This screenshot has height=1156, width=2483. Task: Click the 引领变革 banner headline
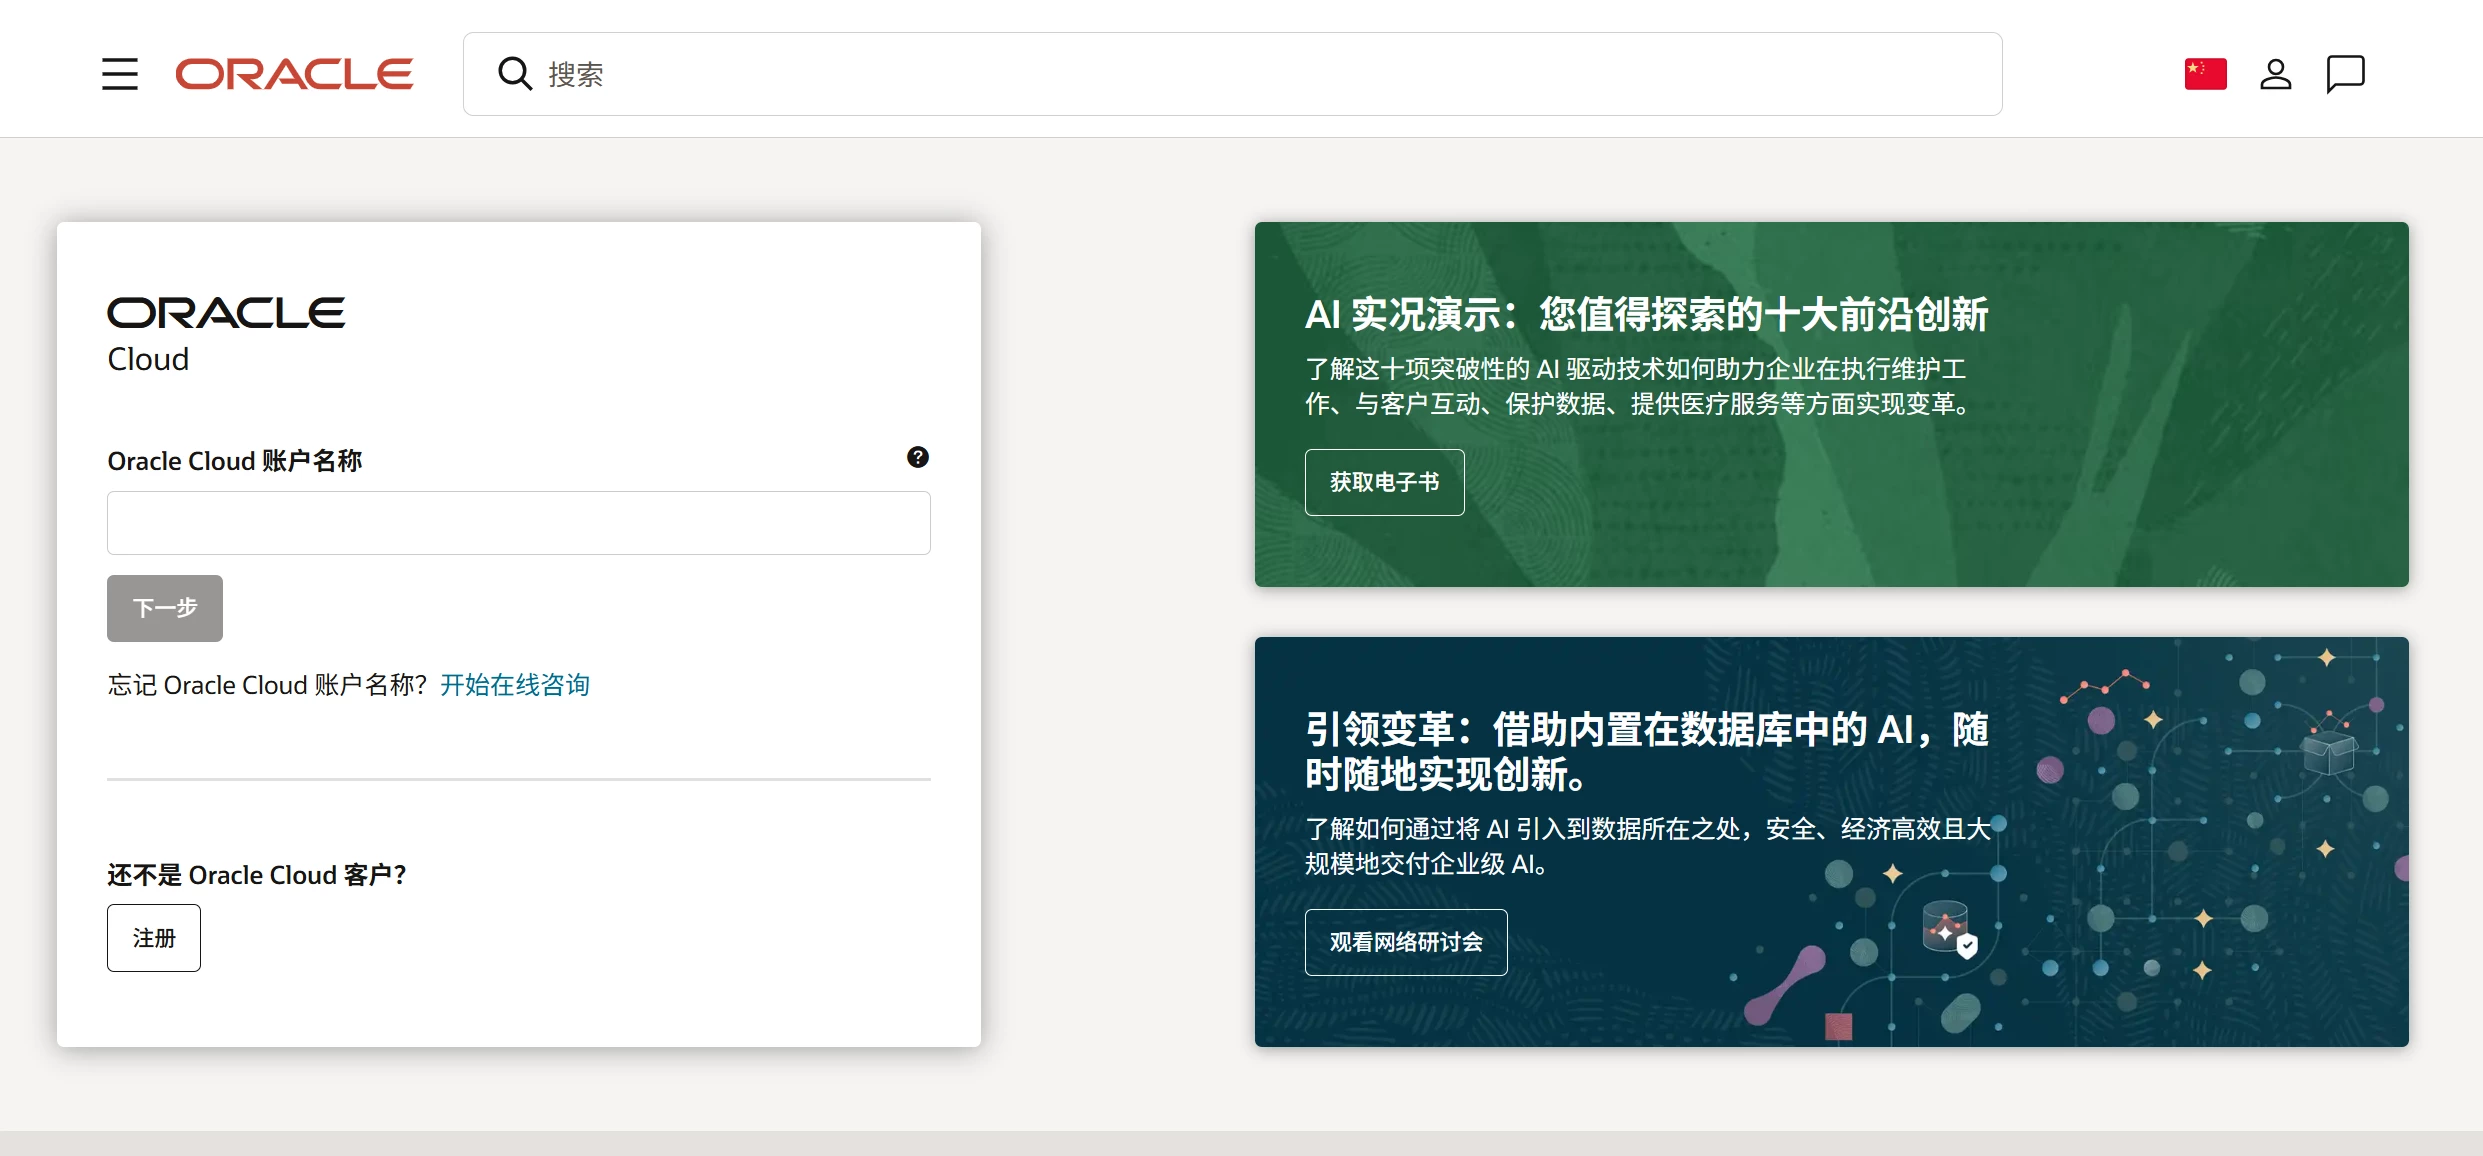(1646, 752)
